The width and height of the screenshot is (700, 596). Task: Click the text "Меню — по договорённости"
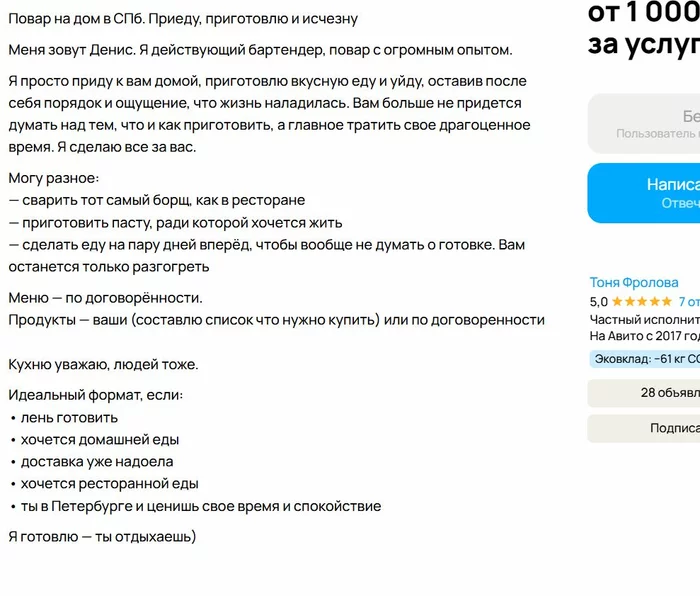click(x=106, y=298)
